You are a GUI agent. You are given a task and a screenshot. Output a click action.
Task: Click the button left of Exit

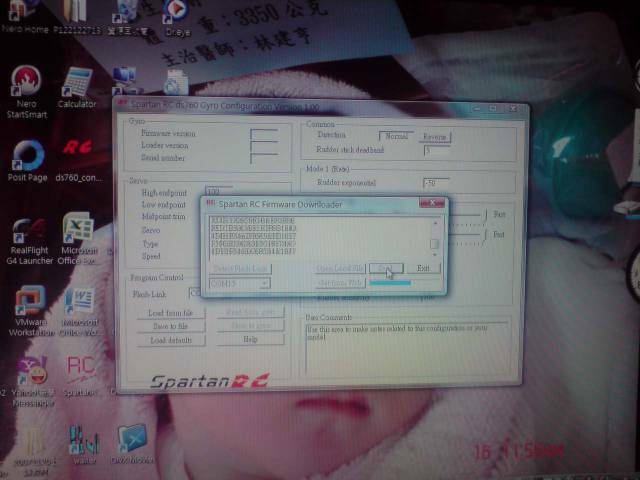386,268
